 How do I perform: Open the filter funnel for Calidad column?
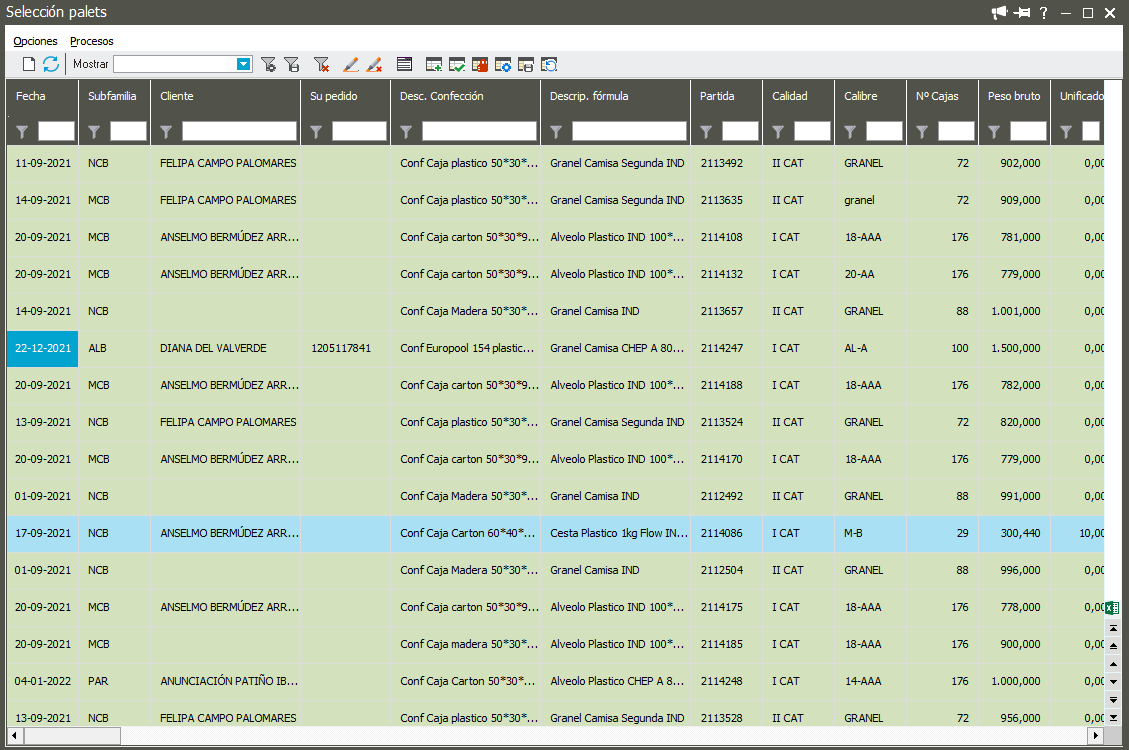(x=779, y=131)
